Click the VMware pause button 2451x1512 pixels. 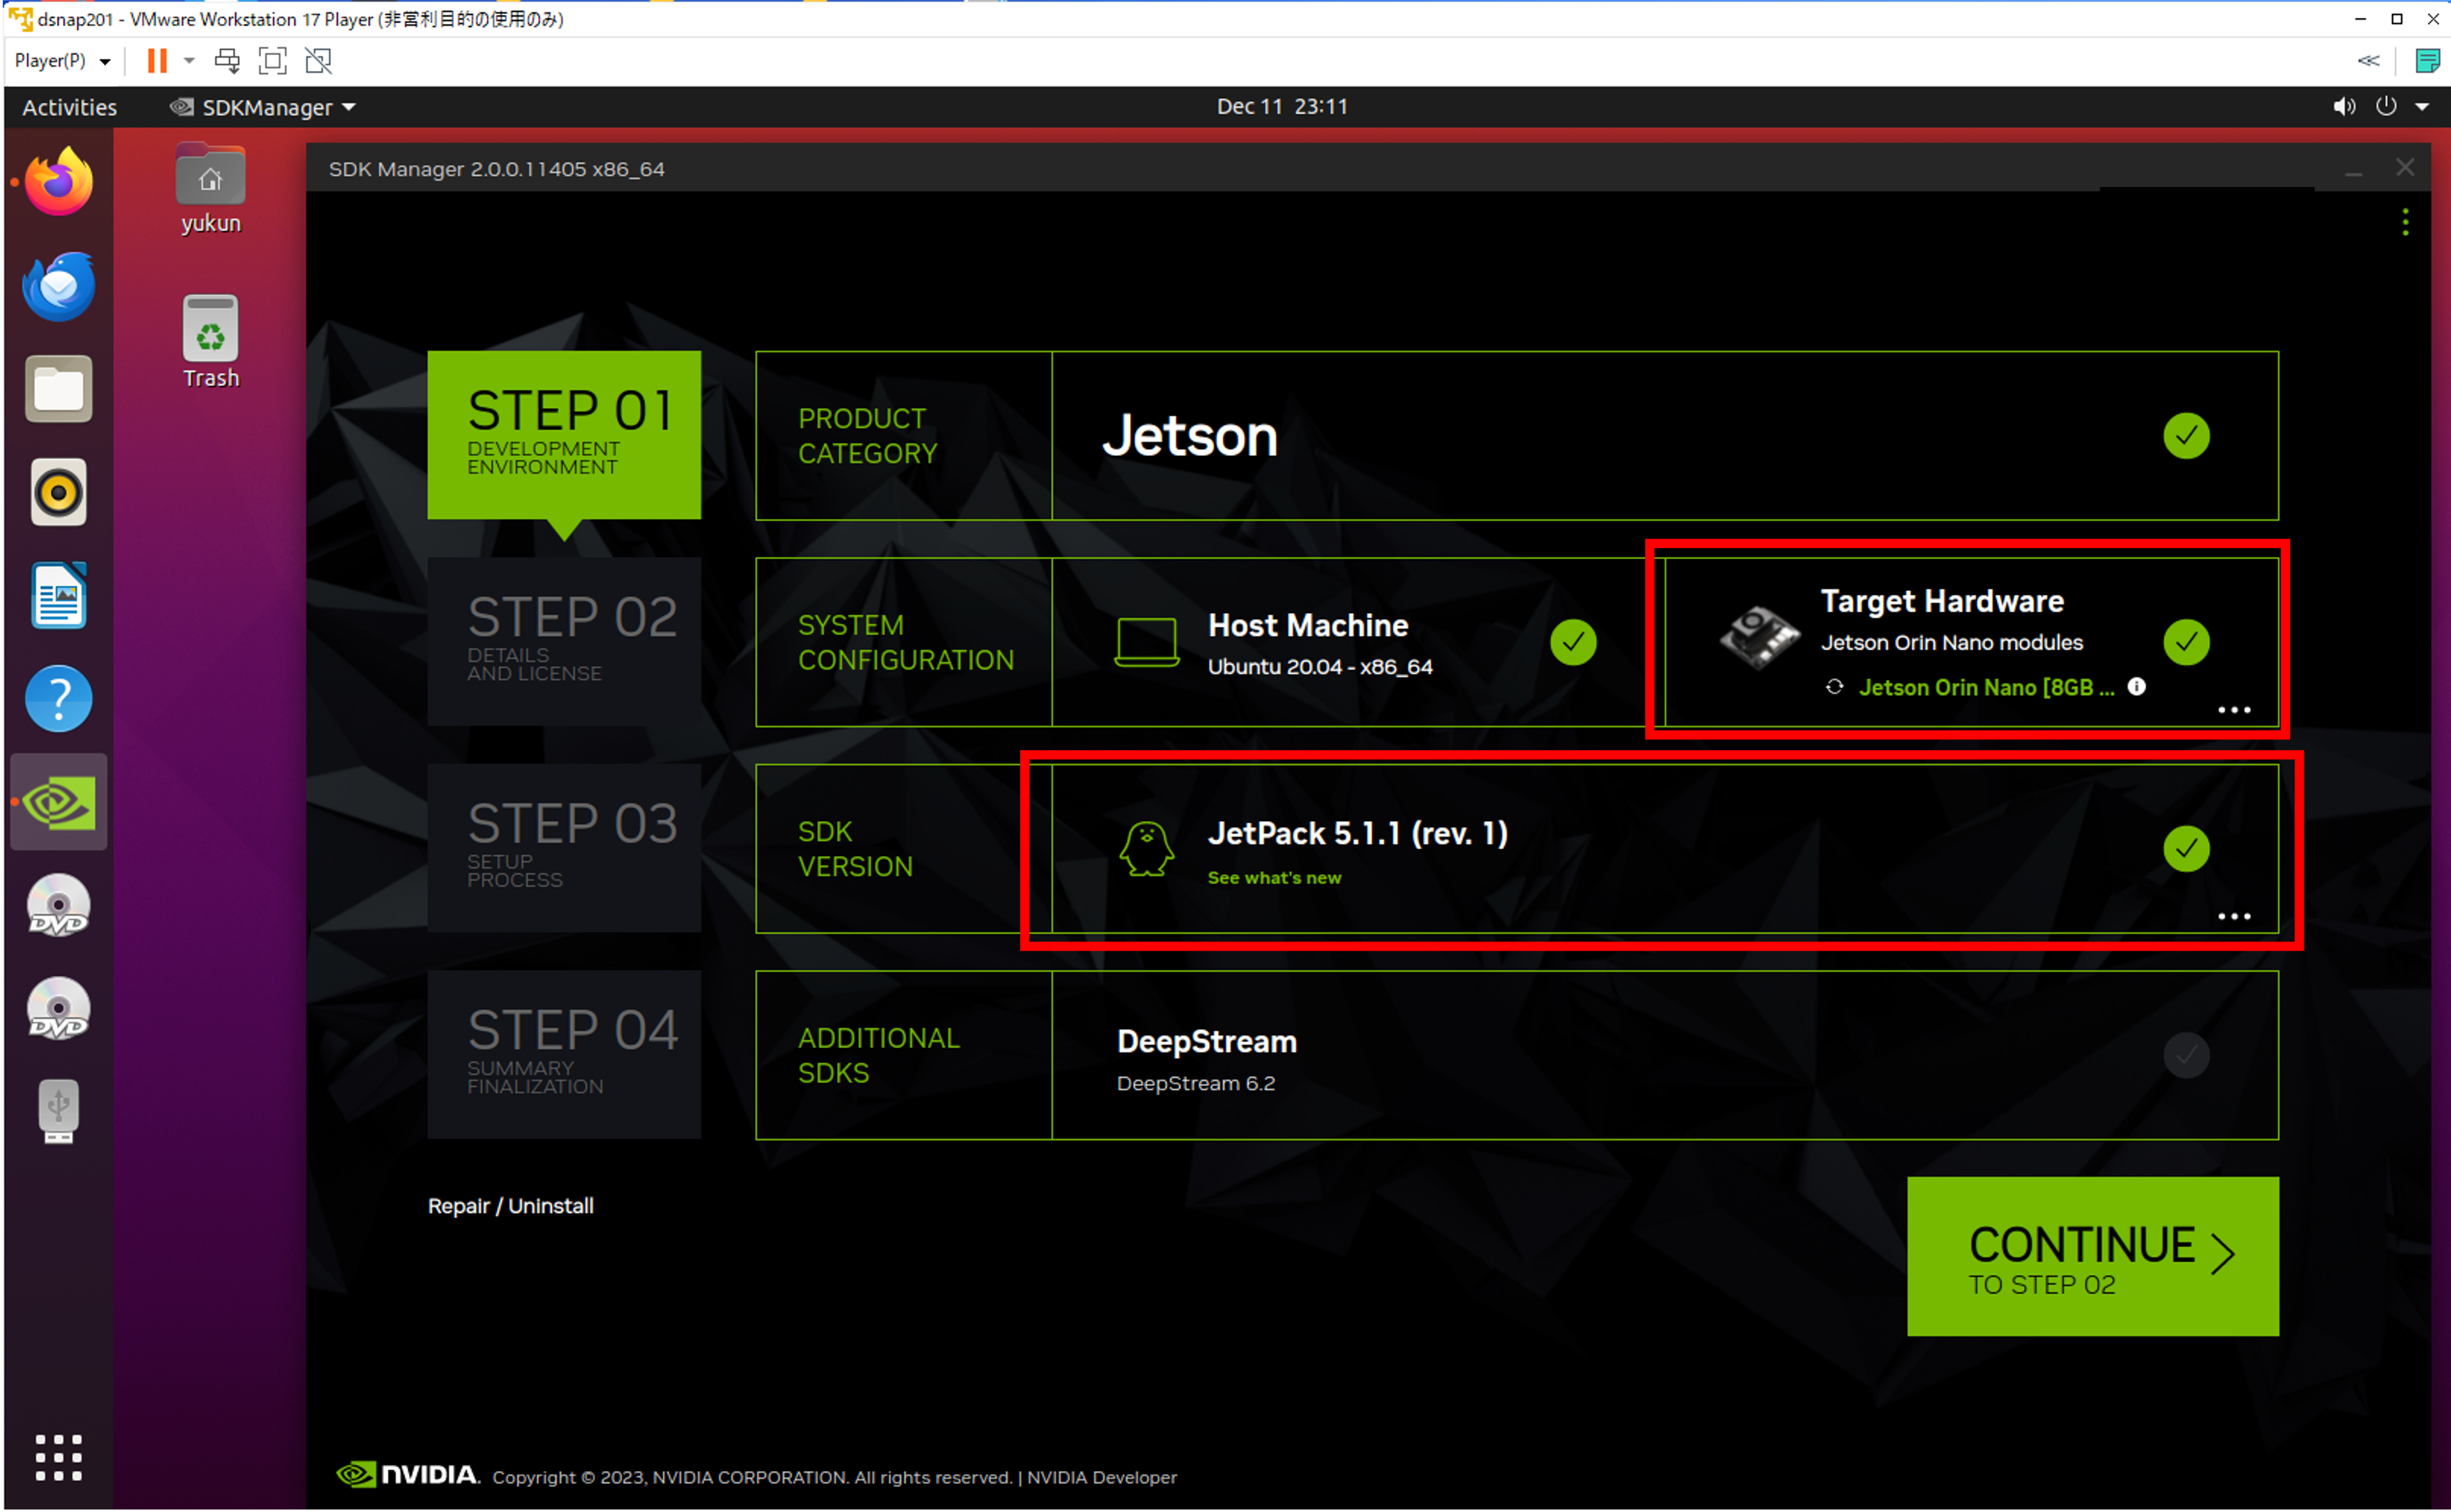coord(157,61)
